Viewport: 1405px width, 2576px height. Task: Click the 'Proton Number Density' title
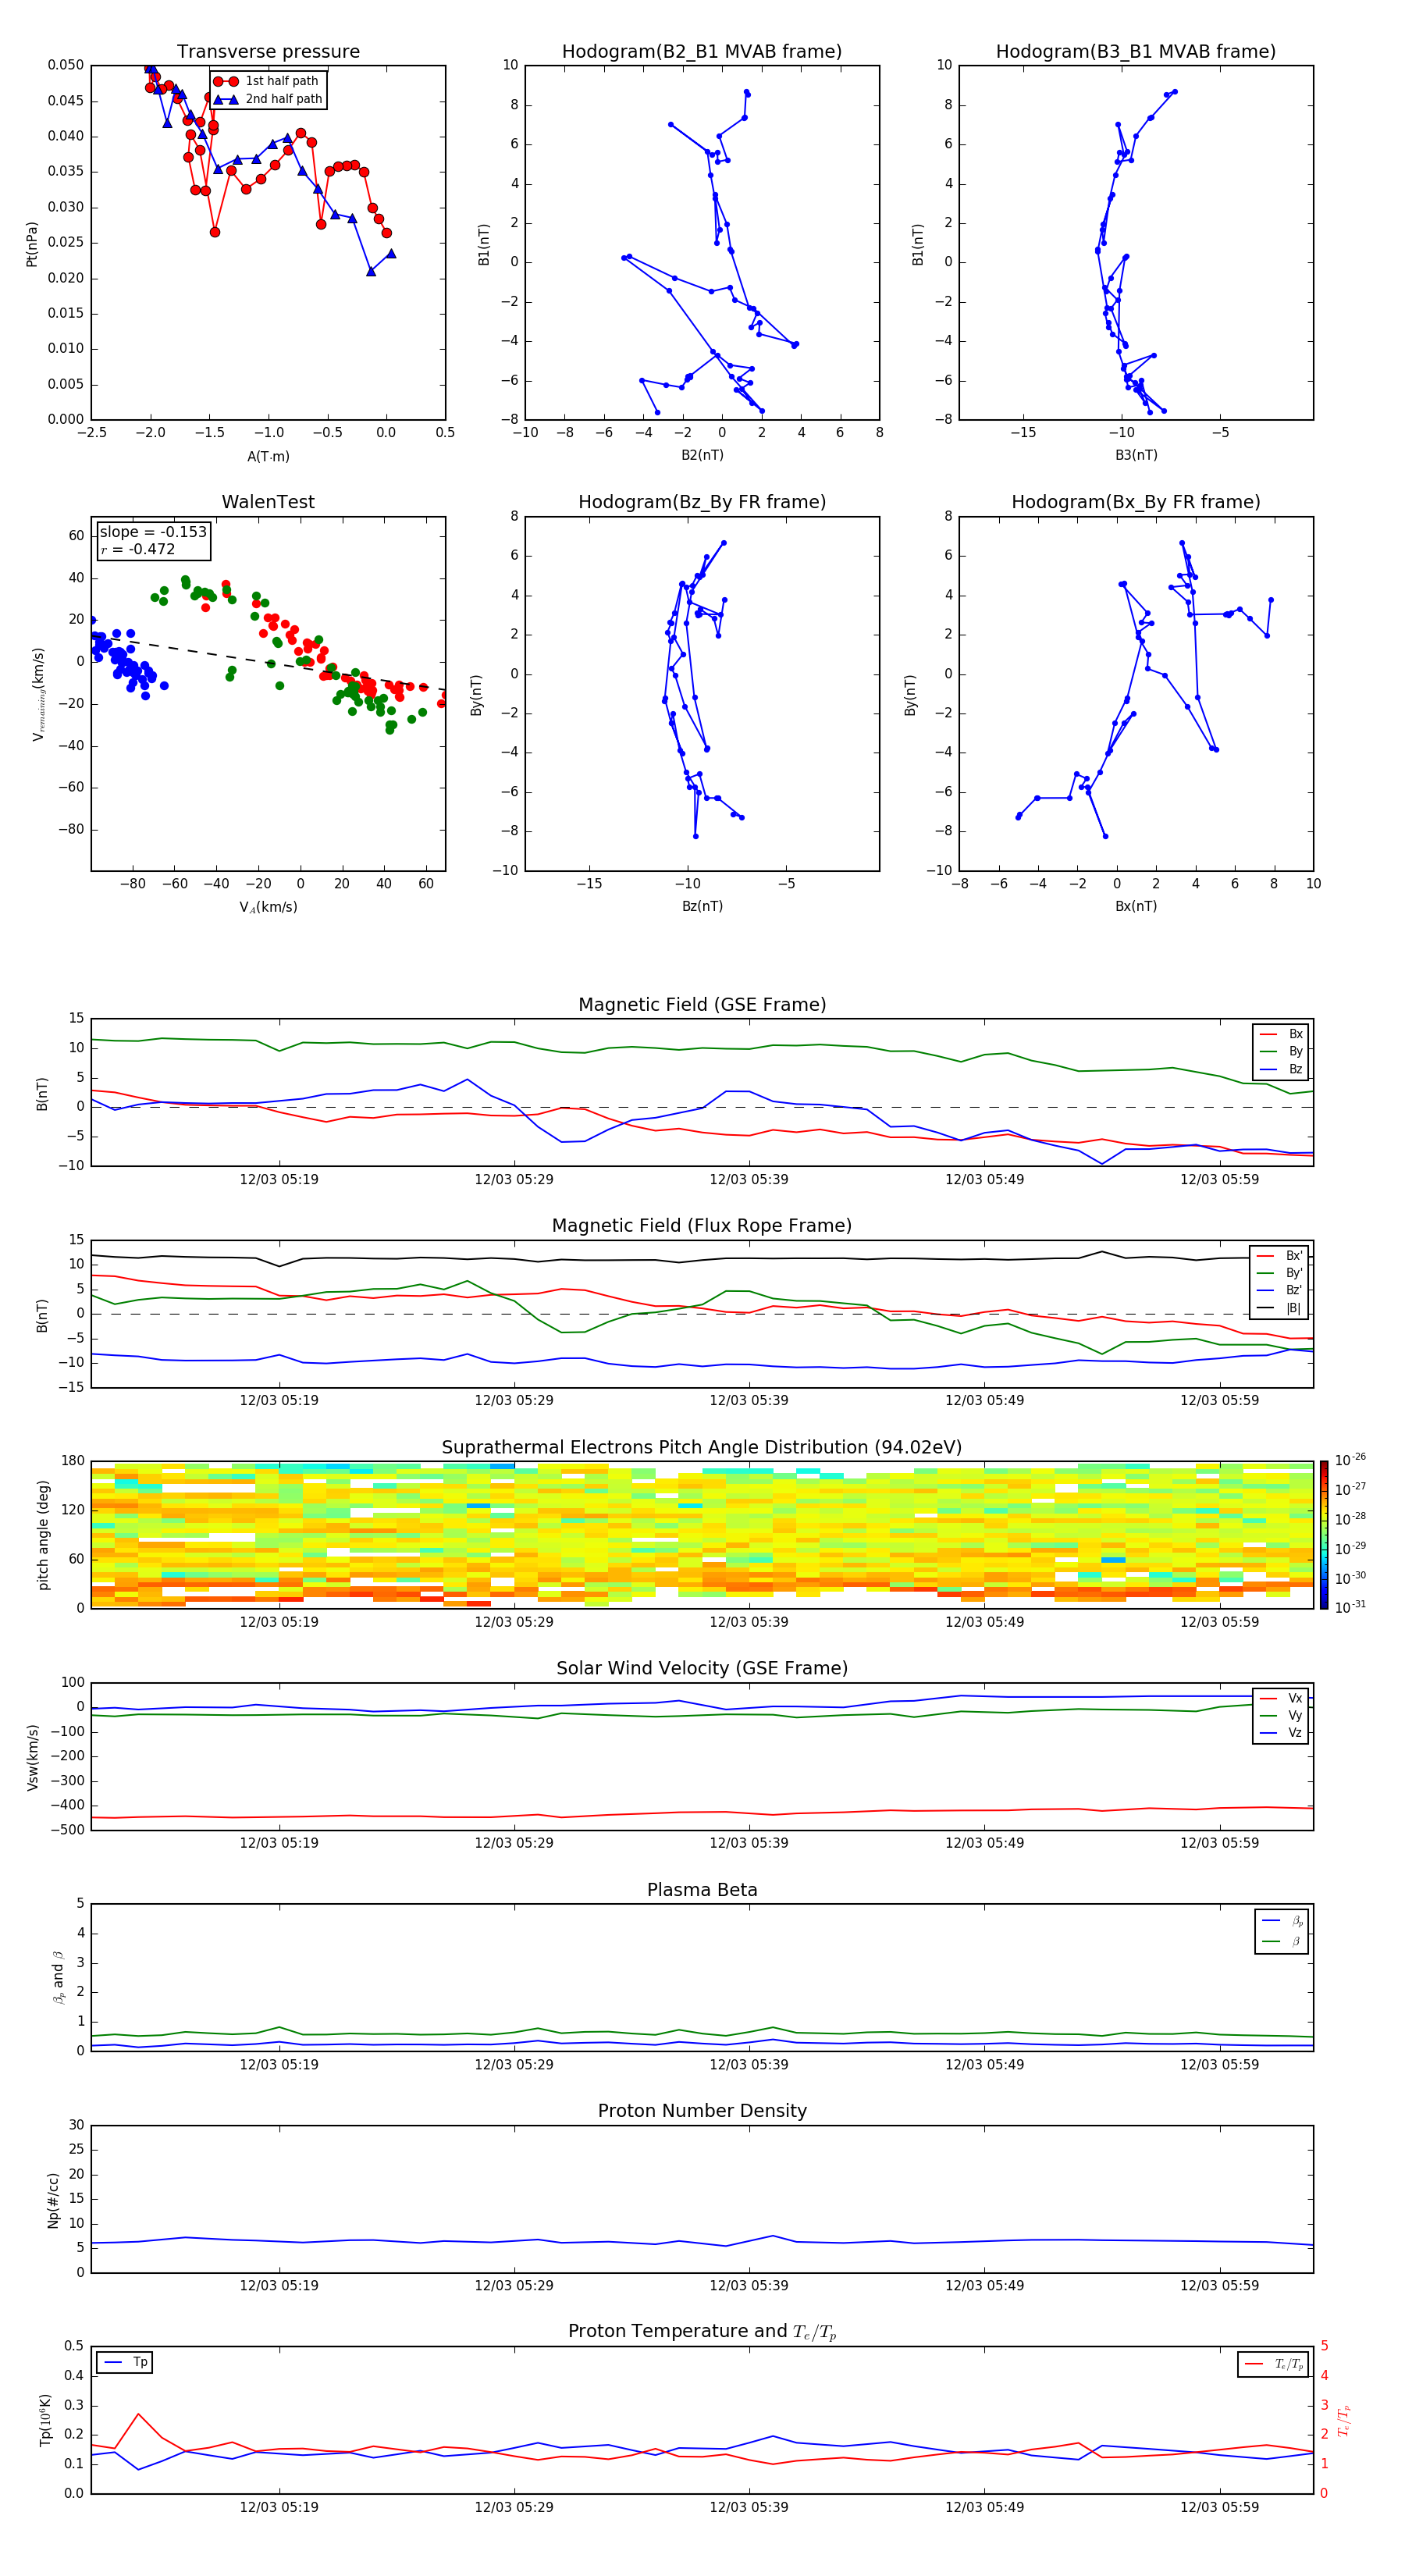point(702,2112)
